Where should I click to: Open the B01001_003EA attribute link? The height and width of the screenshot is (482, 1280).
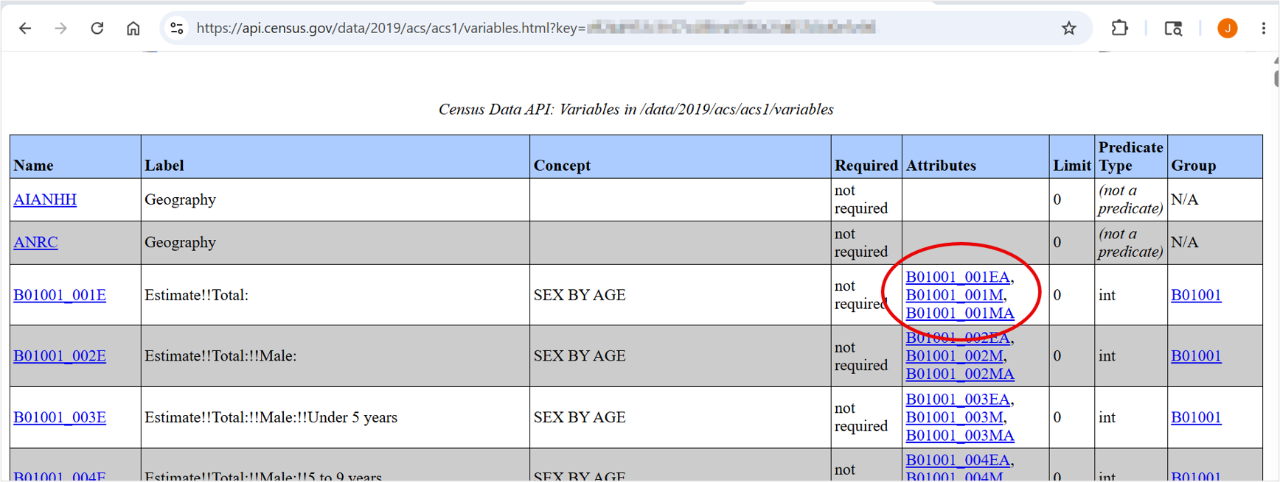(x=958, y=399)
